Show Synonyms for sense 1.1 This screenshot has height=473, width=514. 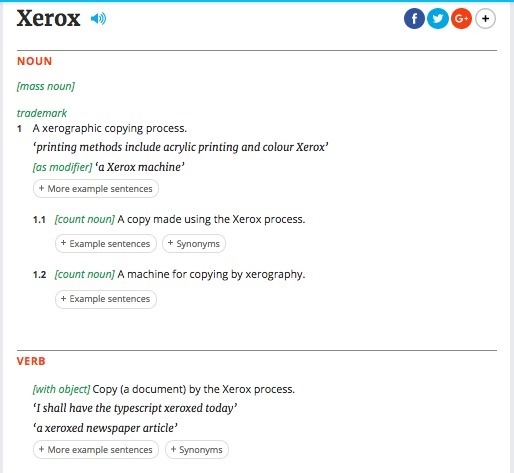194,244
